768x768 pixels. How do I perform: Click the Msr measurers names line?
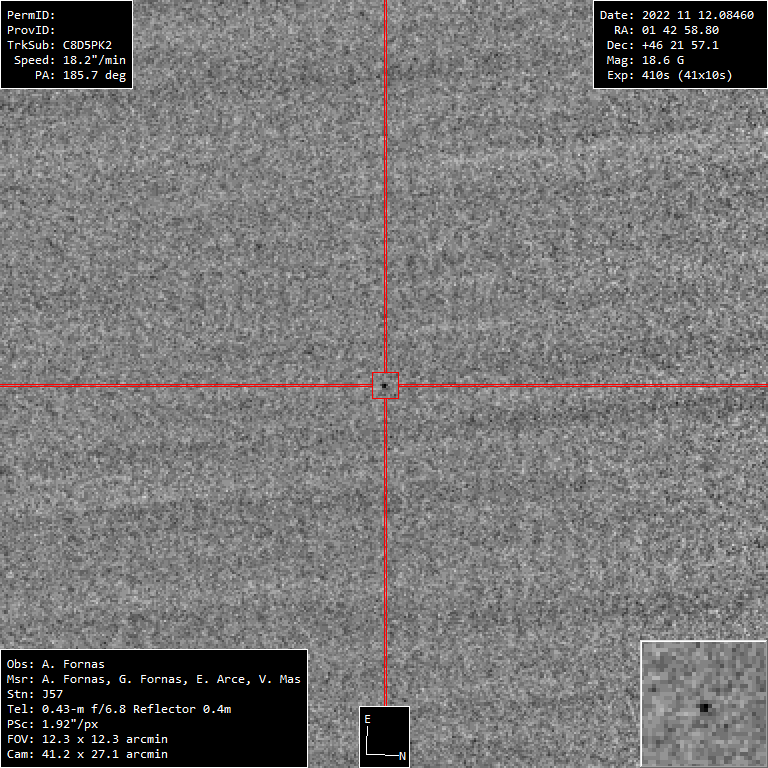153,679
